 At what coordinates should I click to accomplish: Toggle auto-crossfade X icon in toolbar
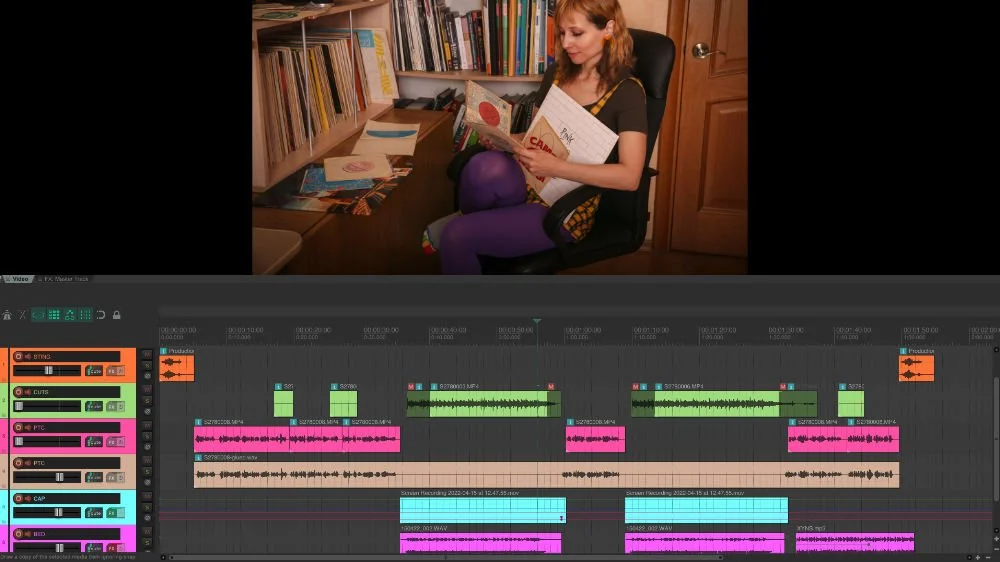[x=22, y=314]
